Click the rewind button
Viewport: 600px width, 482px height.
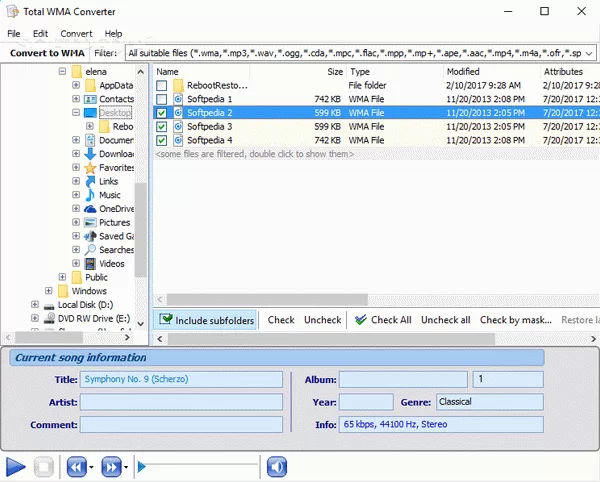coord(75,466)
